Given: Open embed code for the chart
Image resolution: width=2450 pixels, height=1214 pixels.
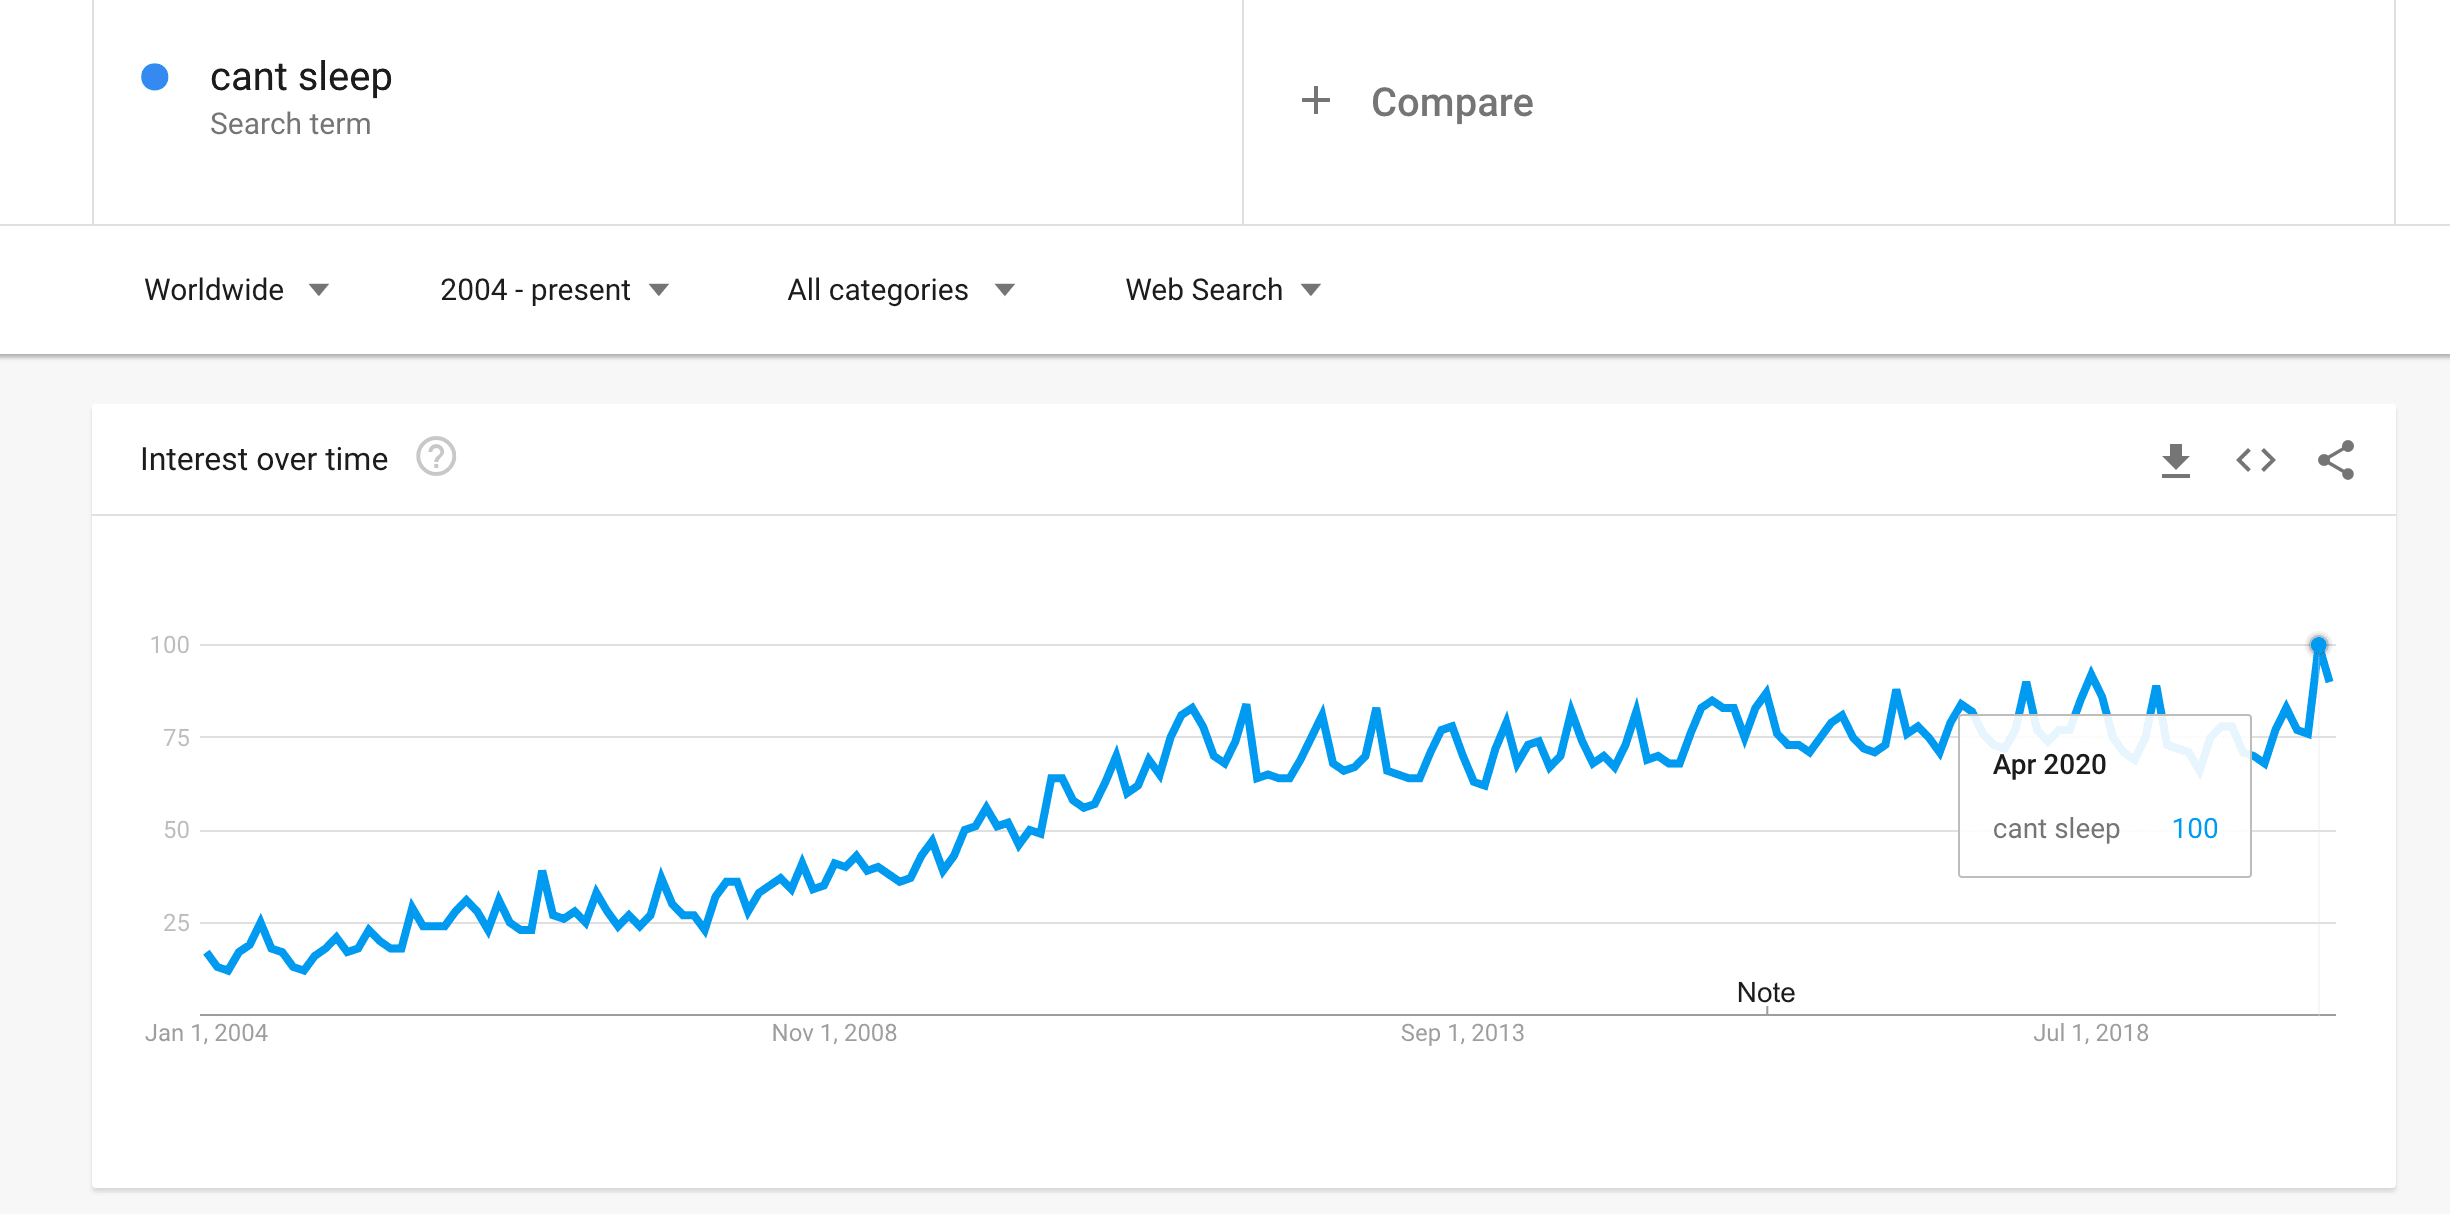Looking at the screenshot, I should 2255,460.
